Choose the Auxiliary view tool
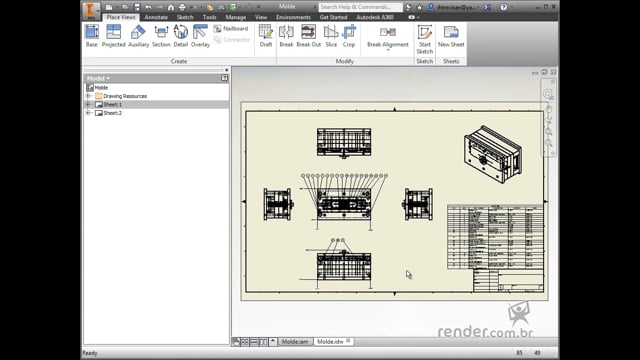Viewport: 640px width, 360px height. pyautogui.click(x=138, y=36)
